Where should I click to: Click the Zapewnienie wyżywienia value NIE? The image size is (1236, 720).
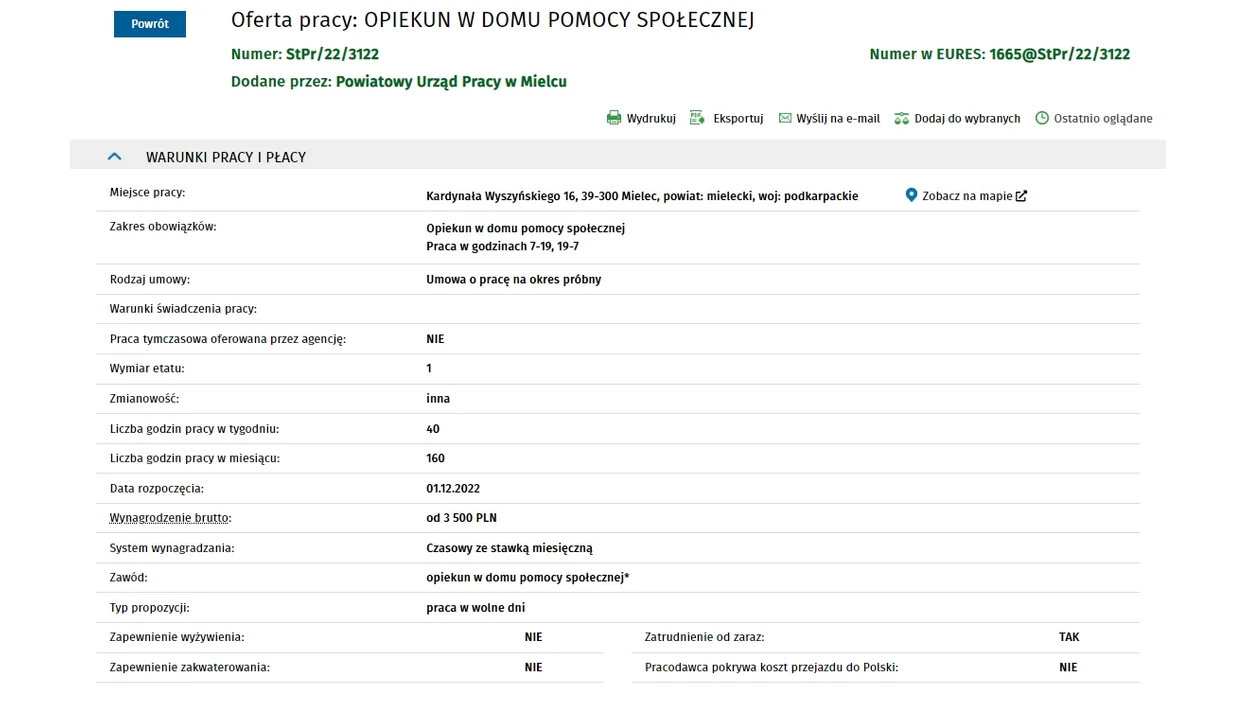tap(533, 637)
